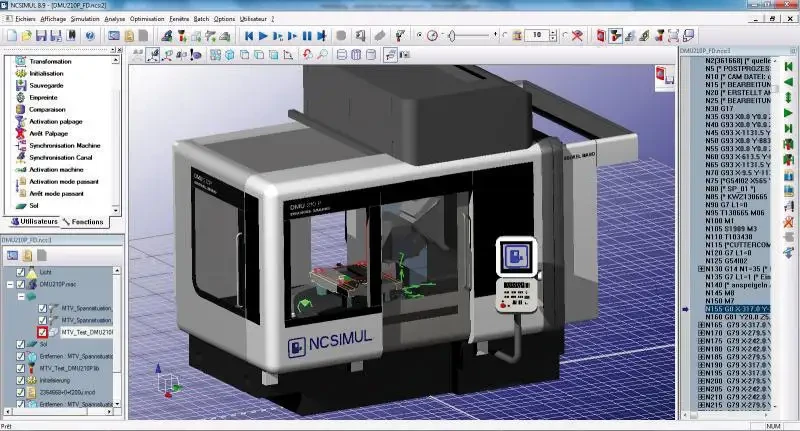
Task: Click the N100 M1 program line
Action: pos(720,221)
